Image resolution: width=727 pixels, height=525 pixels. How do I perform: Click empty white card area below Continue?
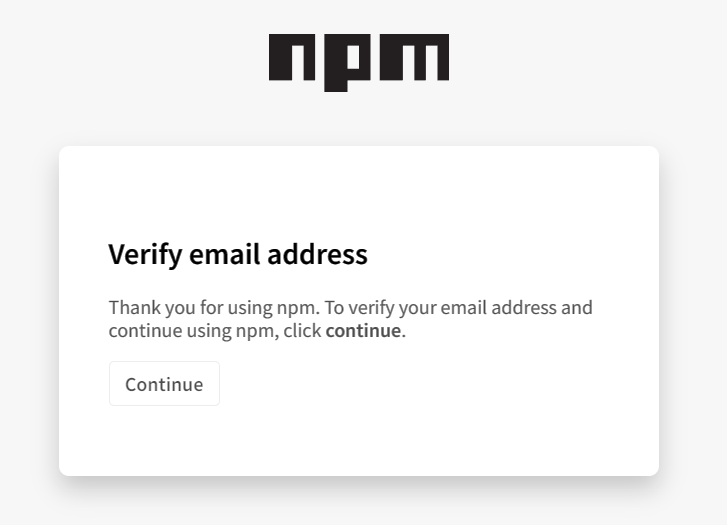pyautogui.click(x=359, y=441)
